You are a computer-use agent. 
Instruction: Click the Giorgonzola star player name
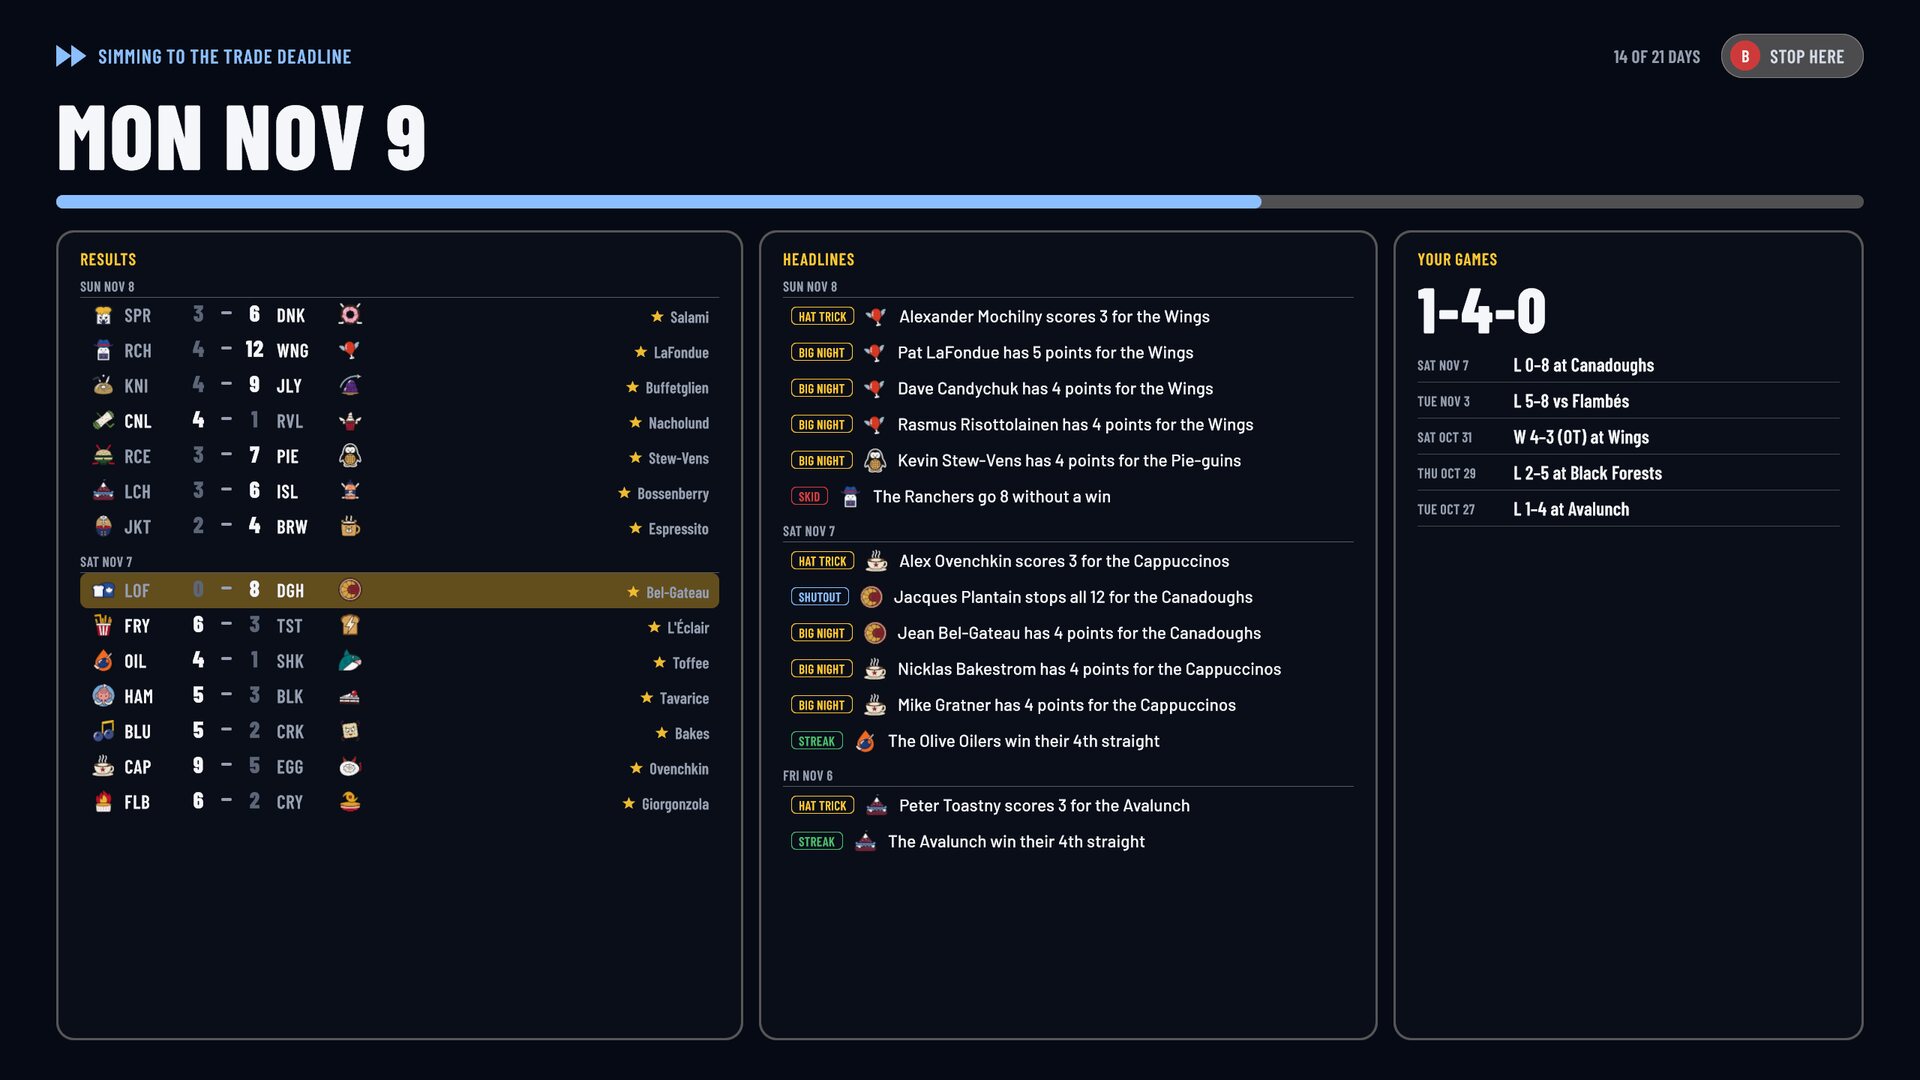click(675, 804)
